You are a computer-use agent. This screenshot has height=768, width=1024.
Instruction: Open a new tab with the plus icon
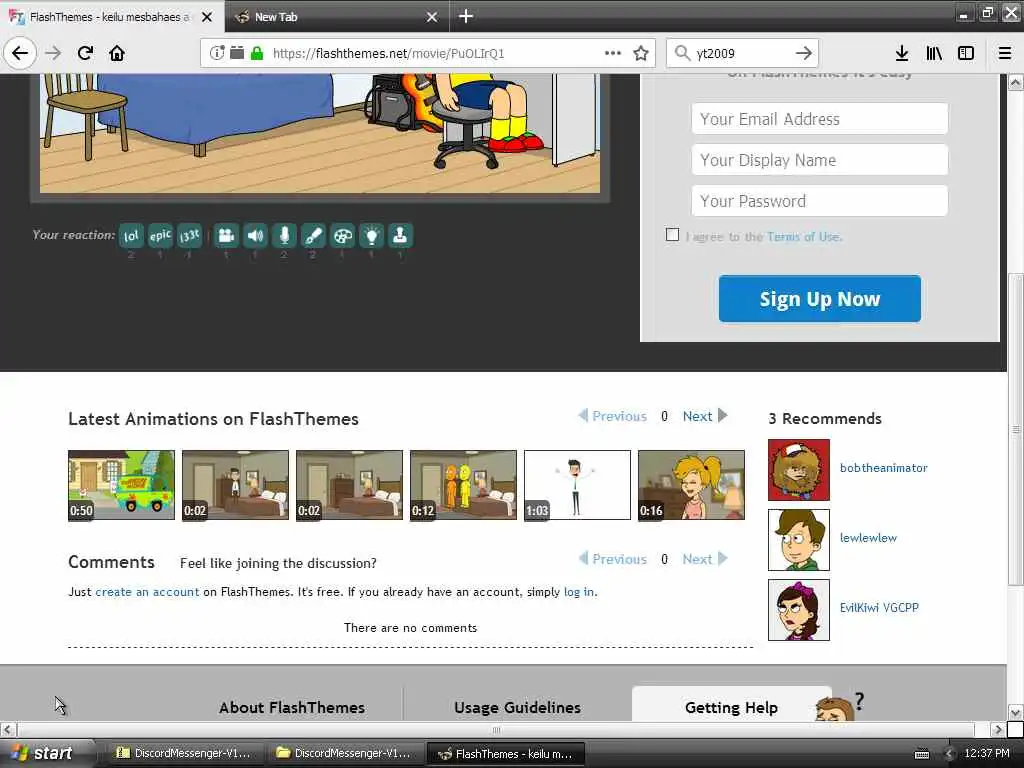[466, 16]
